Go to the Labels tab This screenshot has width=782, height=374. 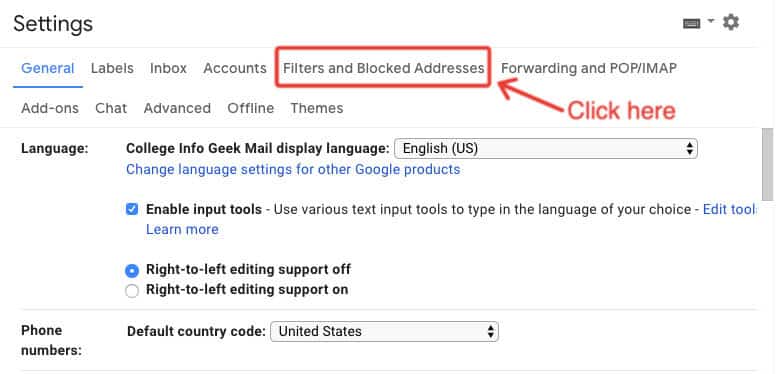coord(112,68)
